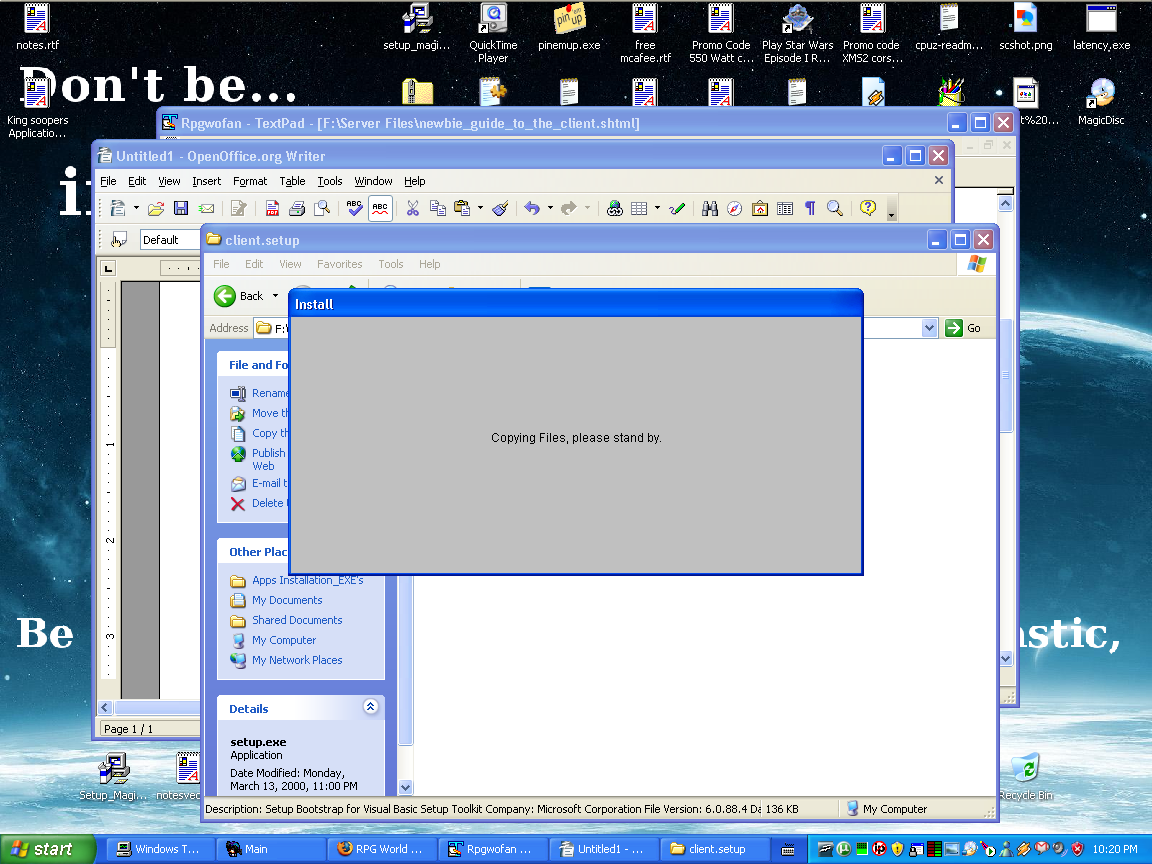Screen dimensions: 1152x864
Task: Click the Windows Start button
Action: (x=48, y=849)
